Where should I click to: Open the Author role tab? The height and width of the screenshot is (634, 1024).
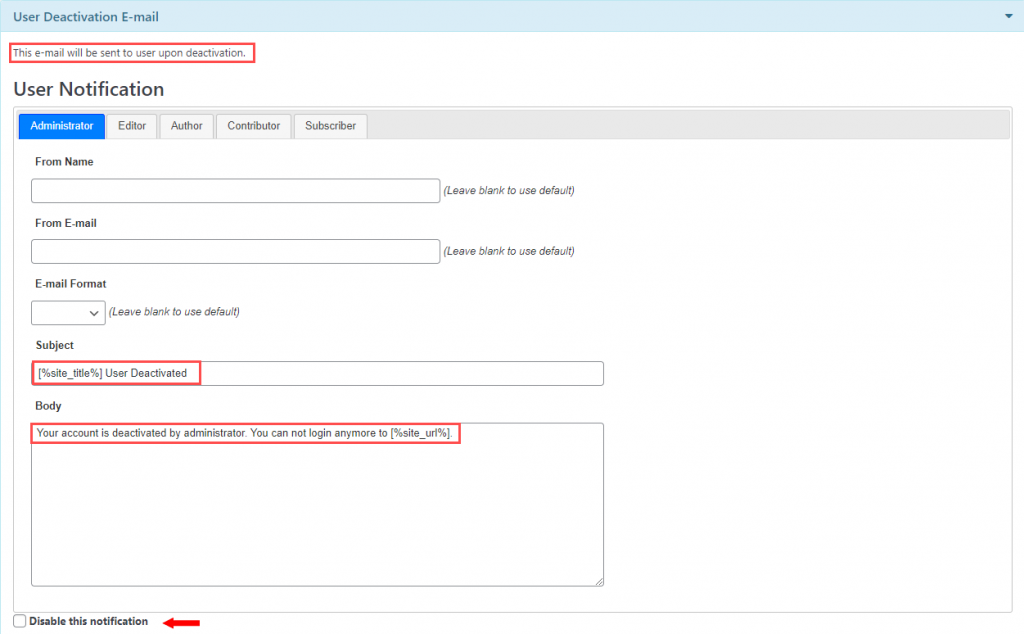tap(186, 126)
